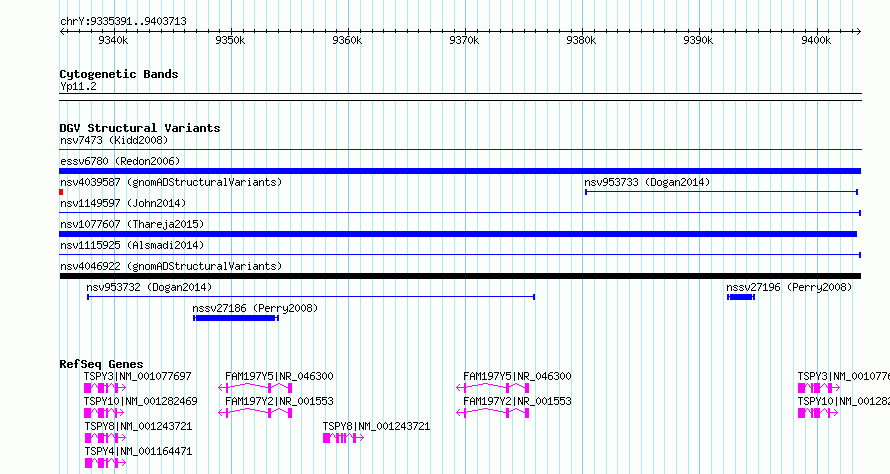The image size is (890, 474).
Task: Open the DGV Structural Variants track title
Action: (140, 128)
